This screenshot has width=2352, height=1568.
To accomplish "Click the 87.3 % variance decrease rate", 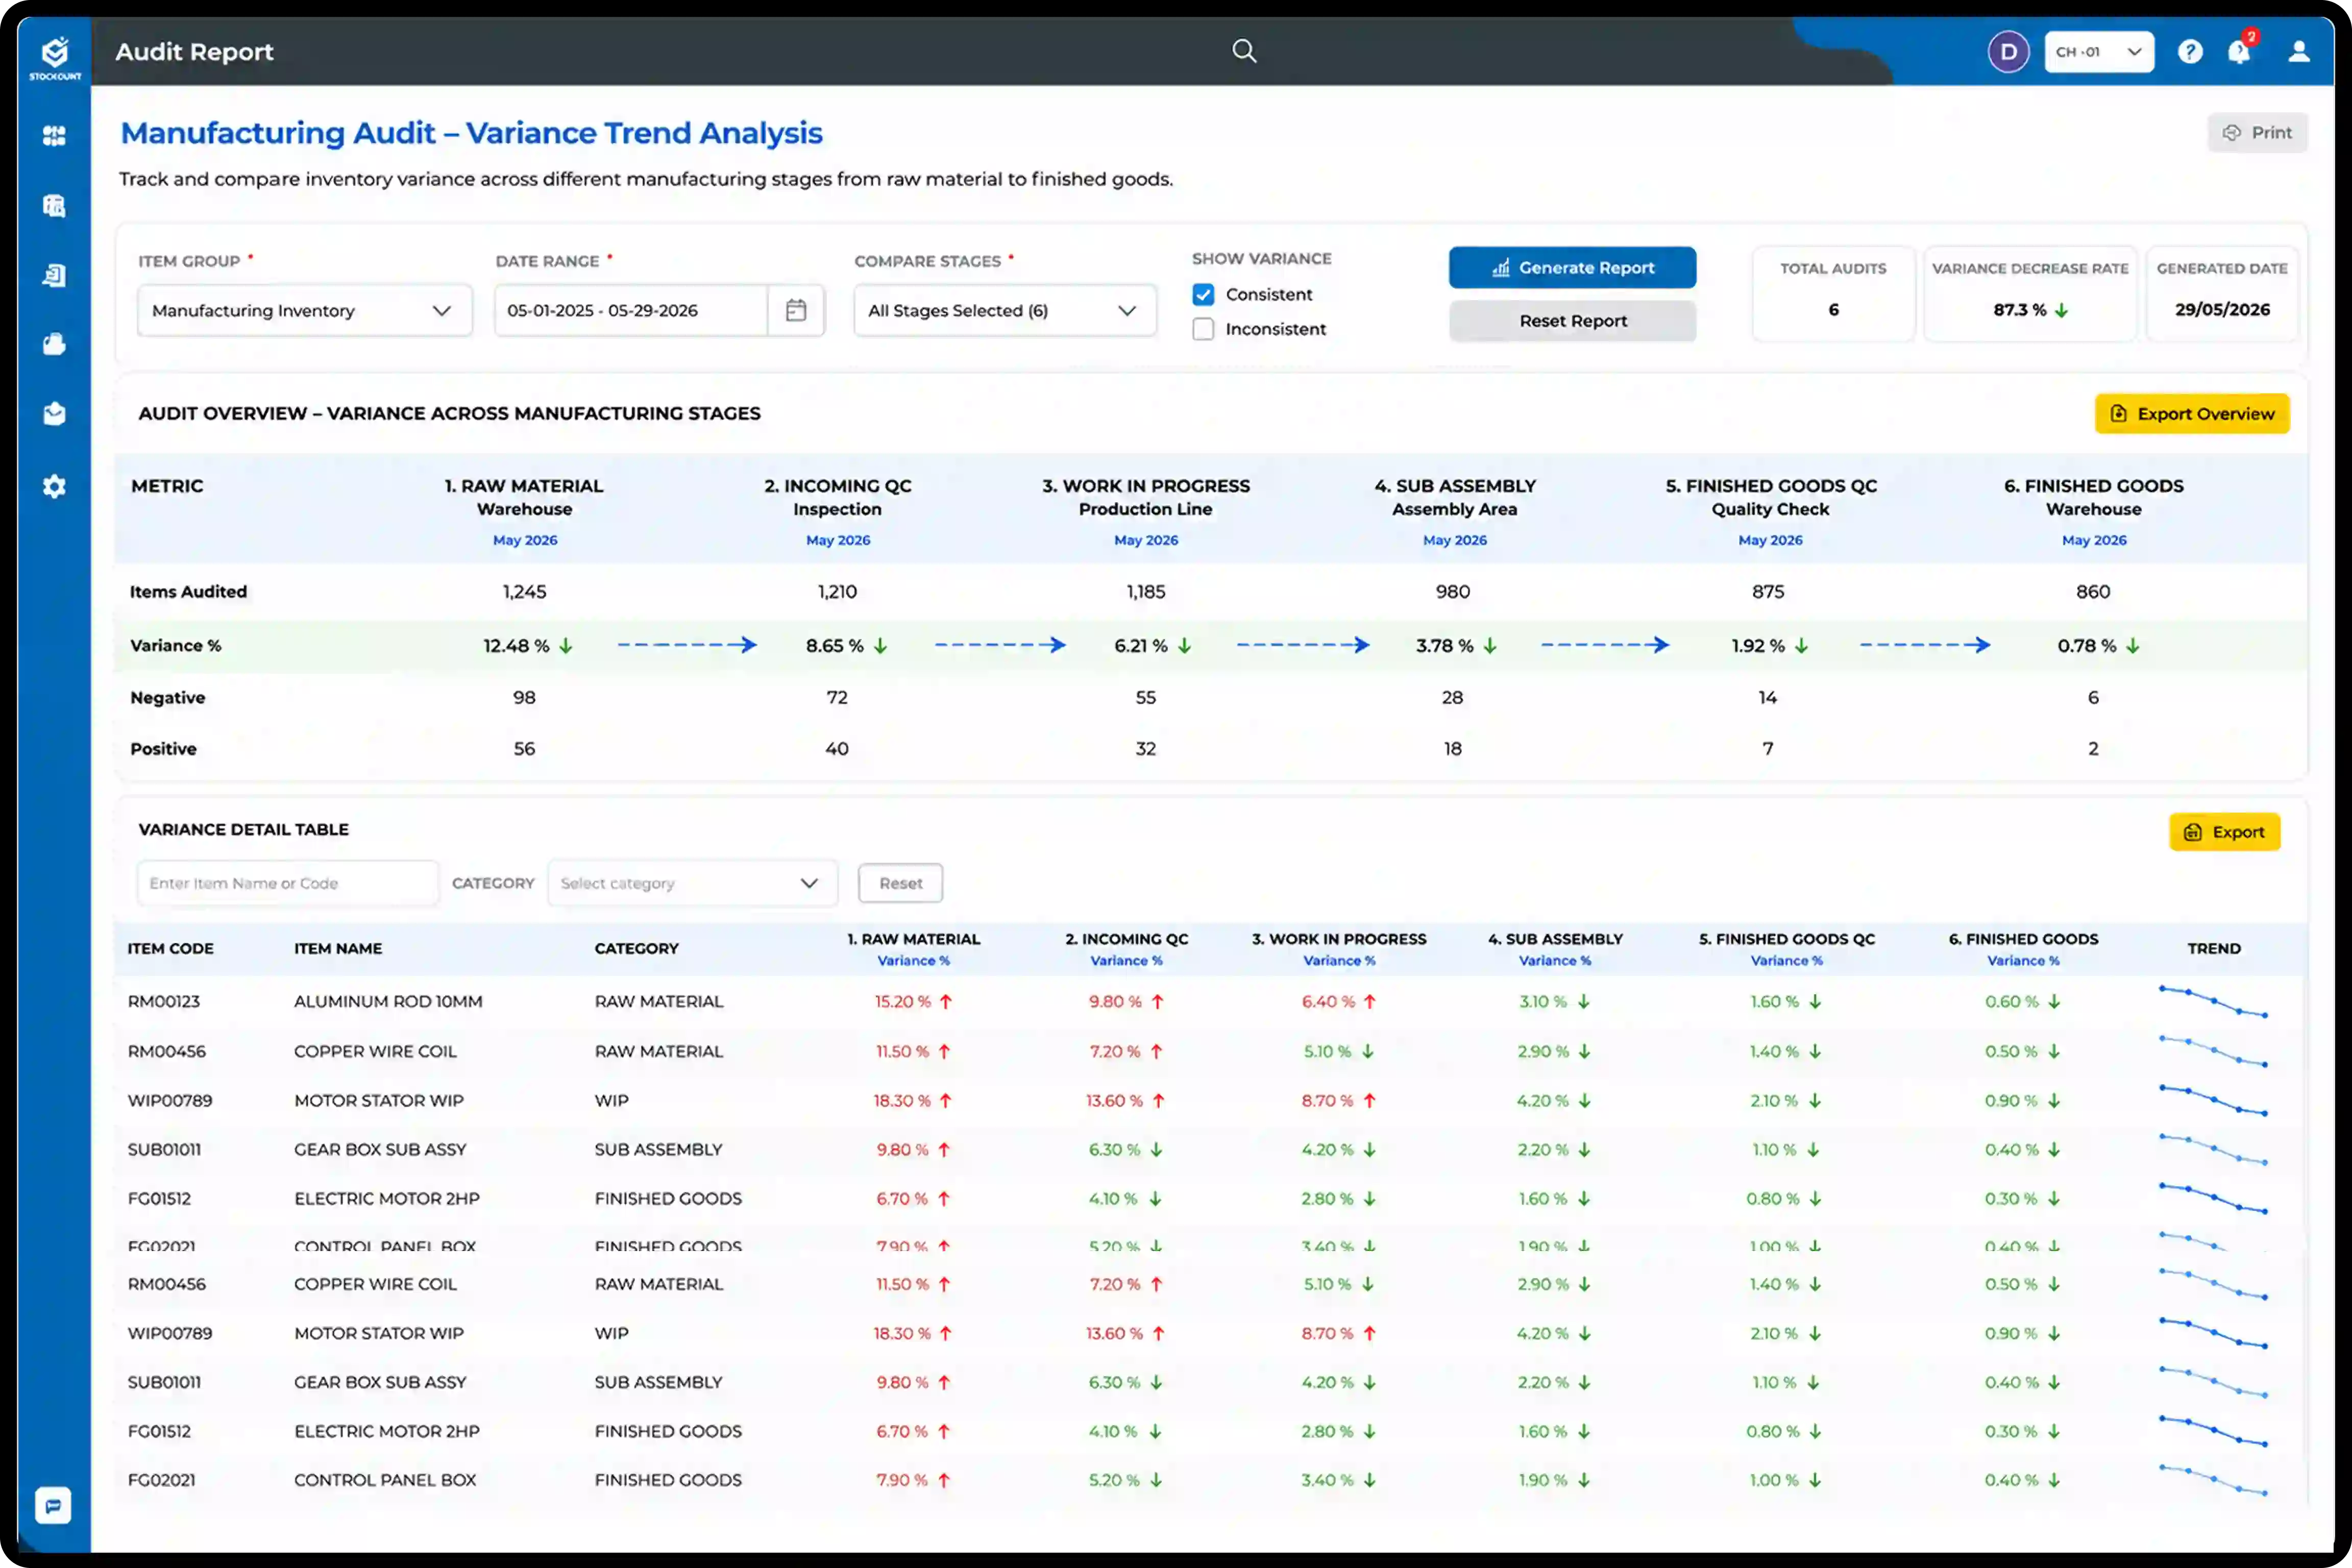I will [2019, 310].
